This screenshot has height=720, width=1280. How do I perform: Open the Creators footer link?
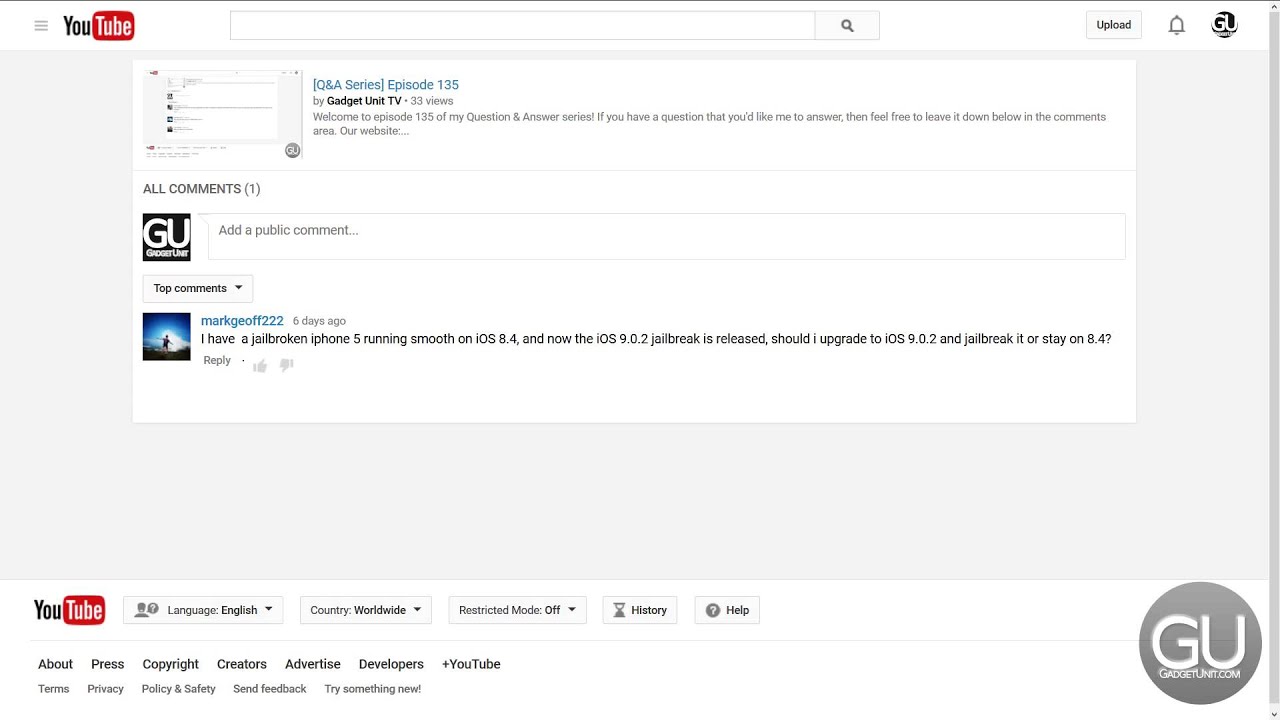click(x=242, y=664)
